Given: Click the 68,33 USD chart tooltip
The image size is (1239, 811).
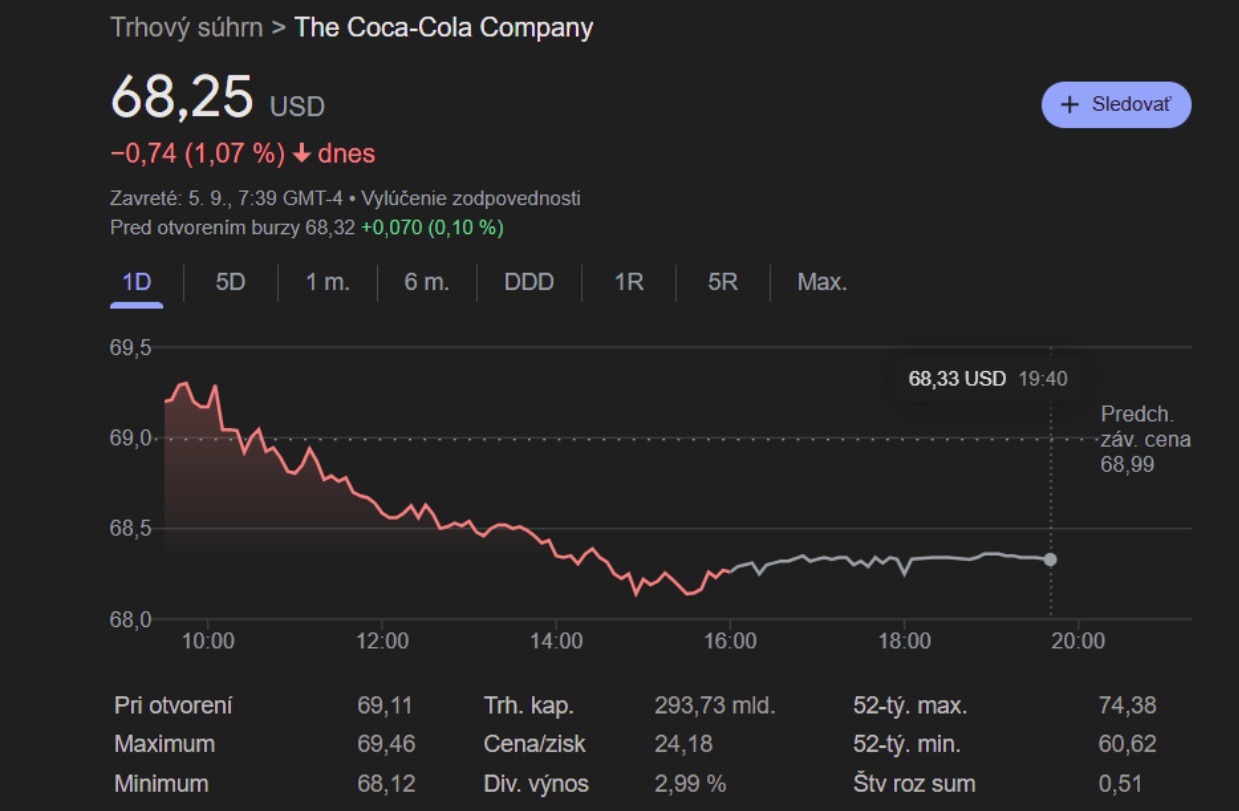Looking at the screenshot, I should 987,379.
